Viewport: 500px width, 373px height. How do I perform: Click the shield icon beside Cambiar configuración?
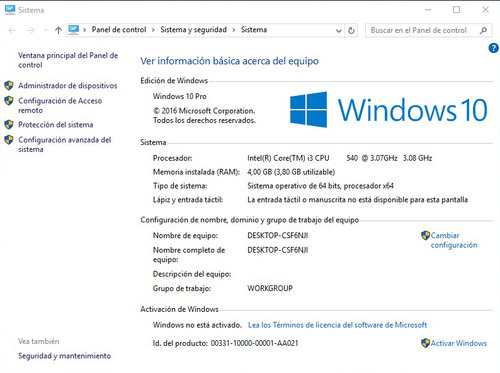(x=425, y=235)
